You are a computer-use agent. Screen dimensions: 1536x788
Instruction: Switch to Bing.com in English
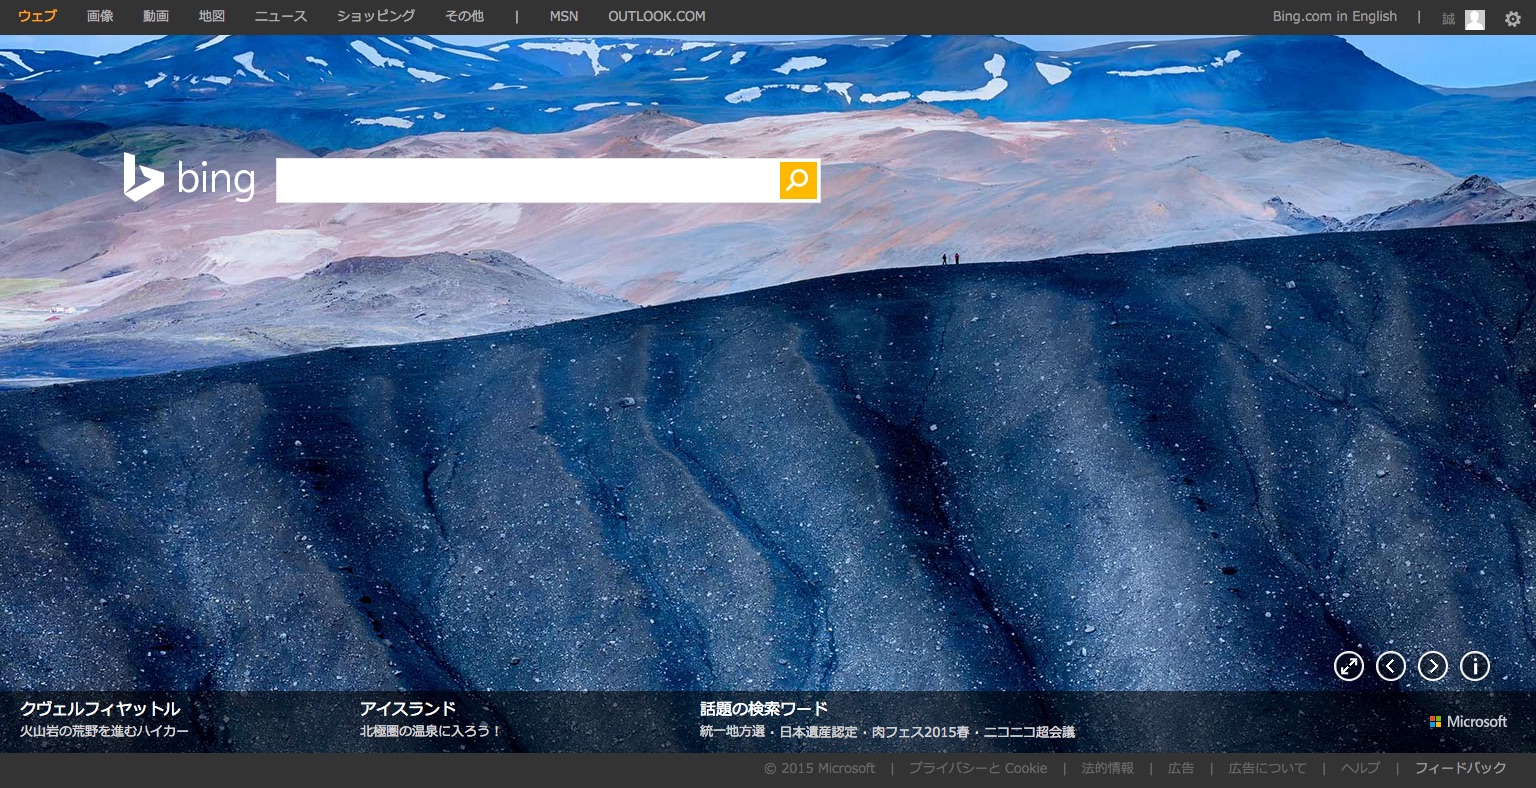[x=1335, y=16]
